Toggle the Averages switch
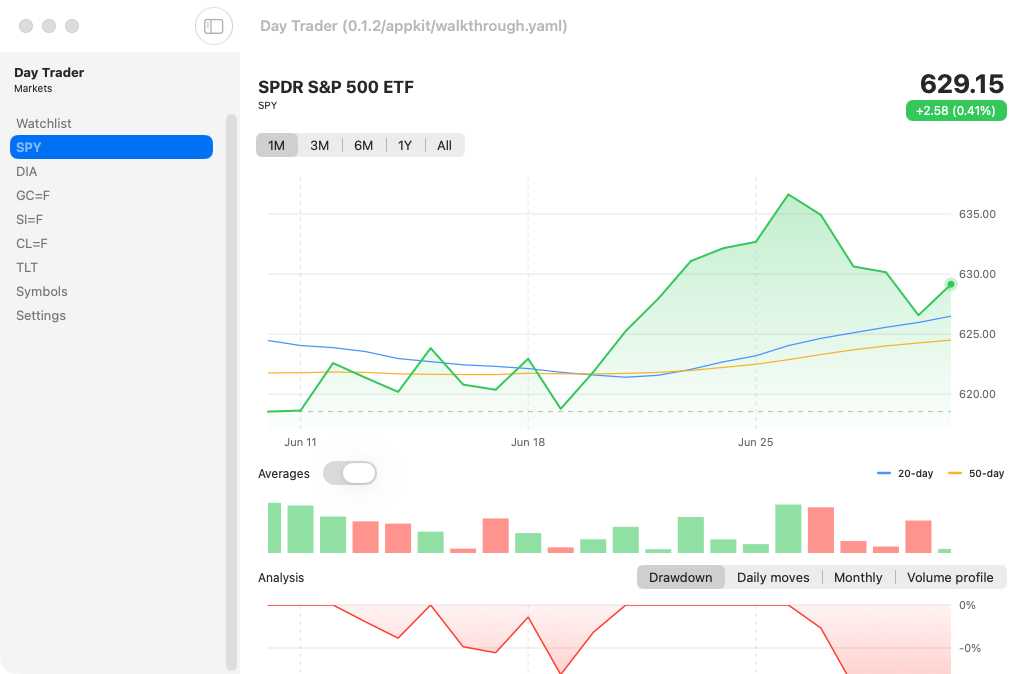Viewport: 1024px width, 674px height. pos(350,473)
